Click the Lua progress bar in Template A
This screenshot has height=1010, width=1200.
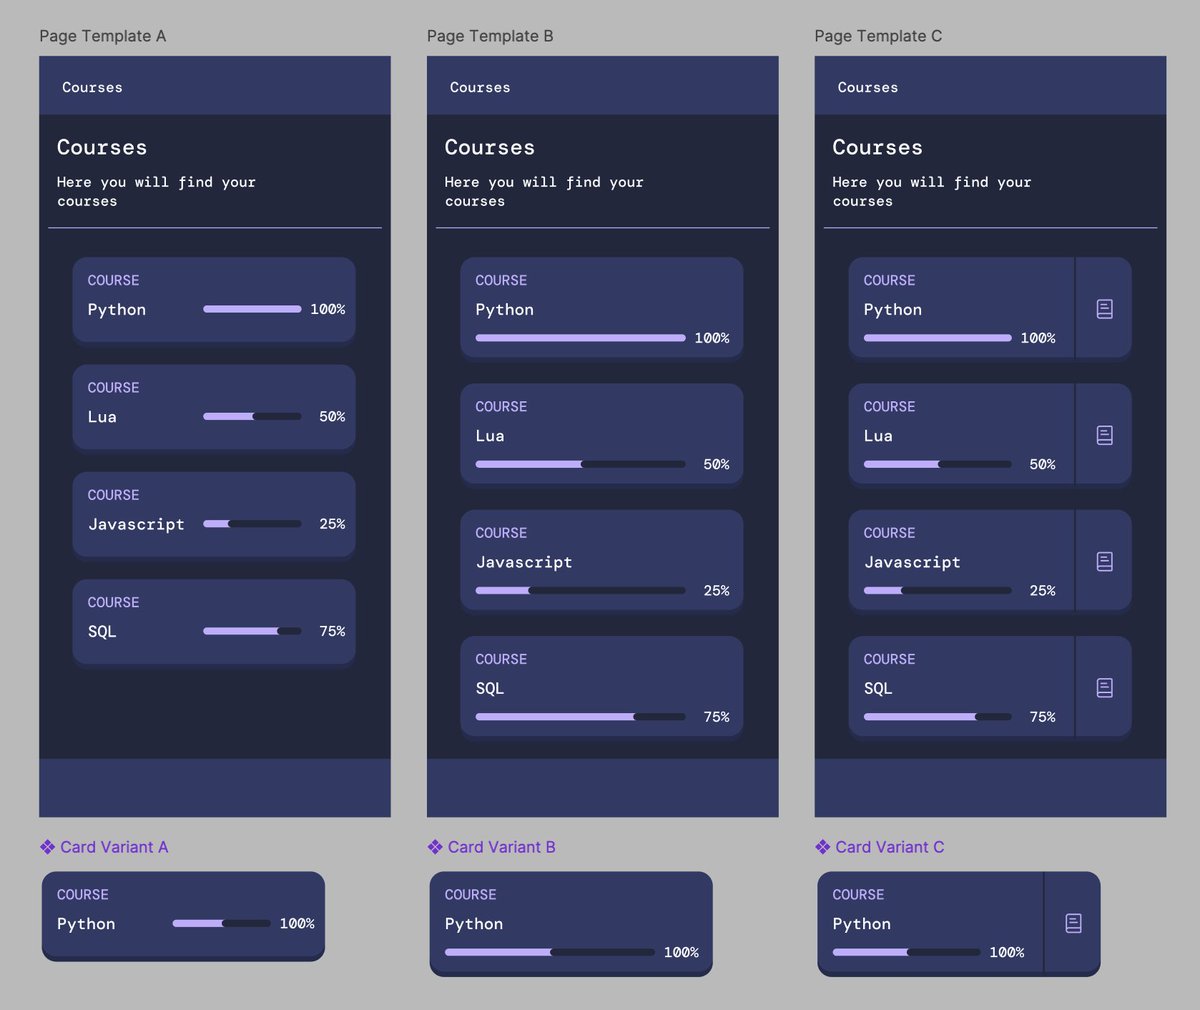pyautogui.click(x=252, y=416)
